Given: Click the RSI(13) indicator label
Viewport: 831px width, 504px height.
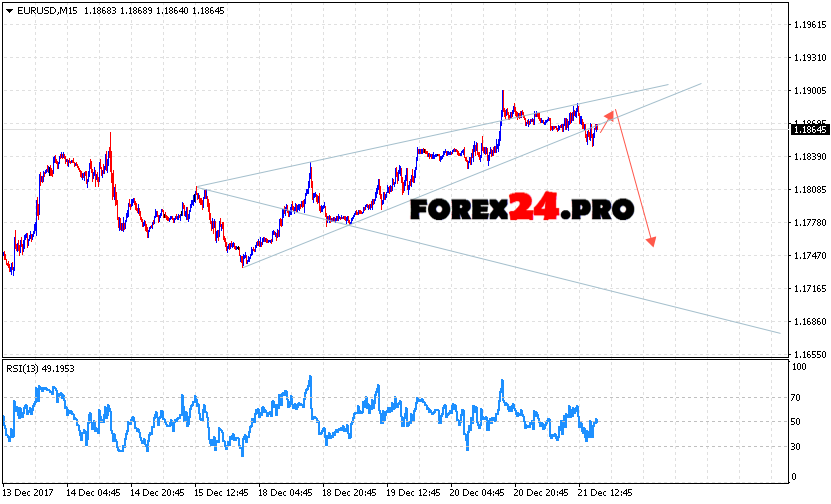Looking at the screenshot, I should coord(25,368).
